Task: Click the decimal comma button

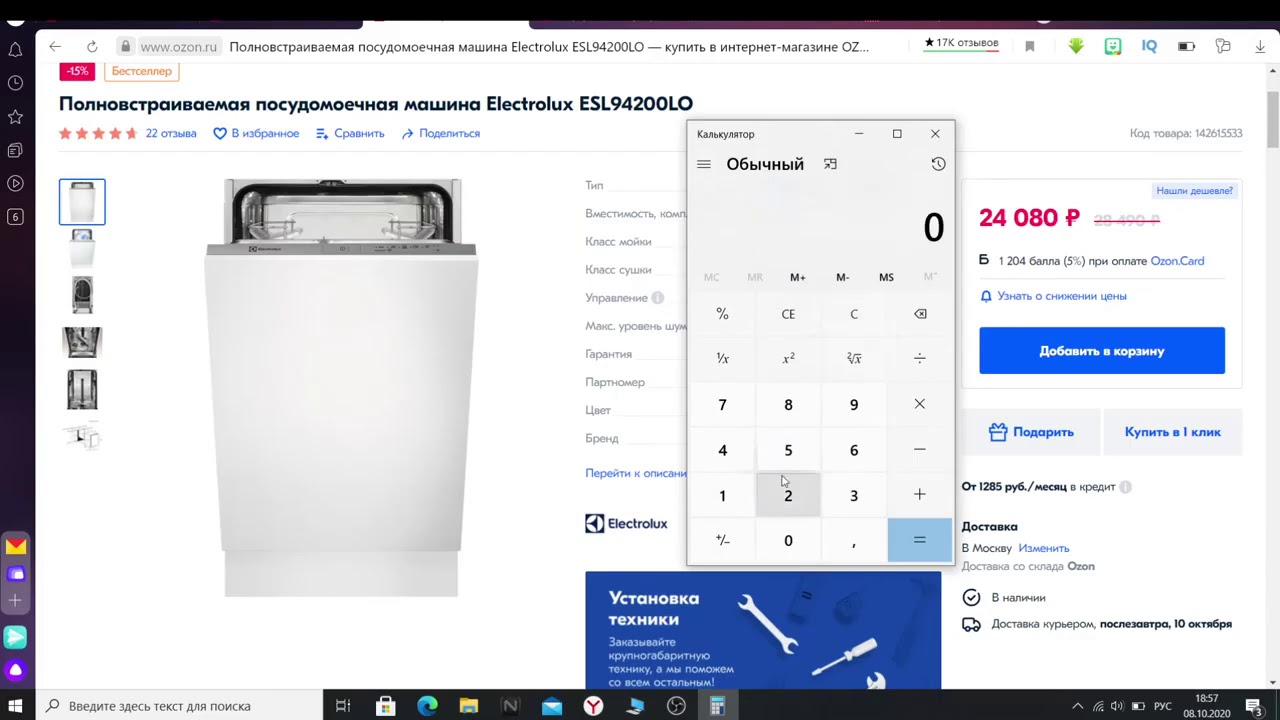Action: point(854,540)
